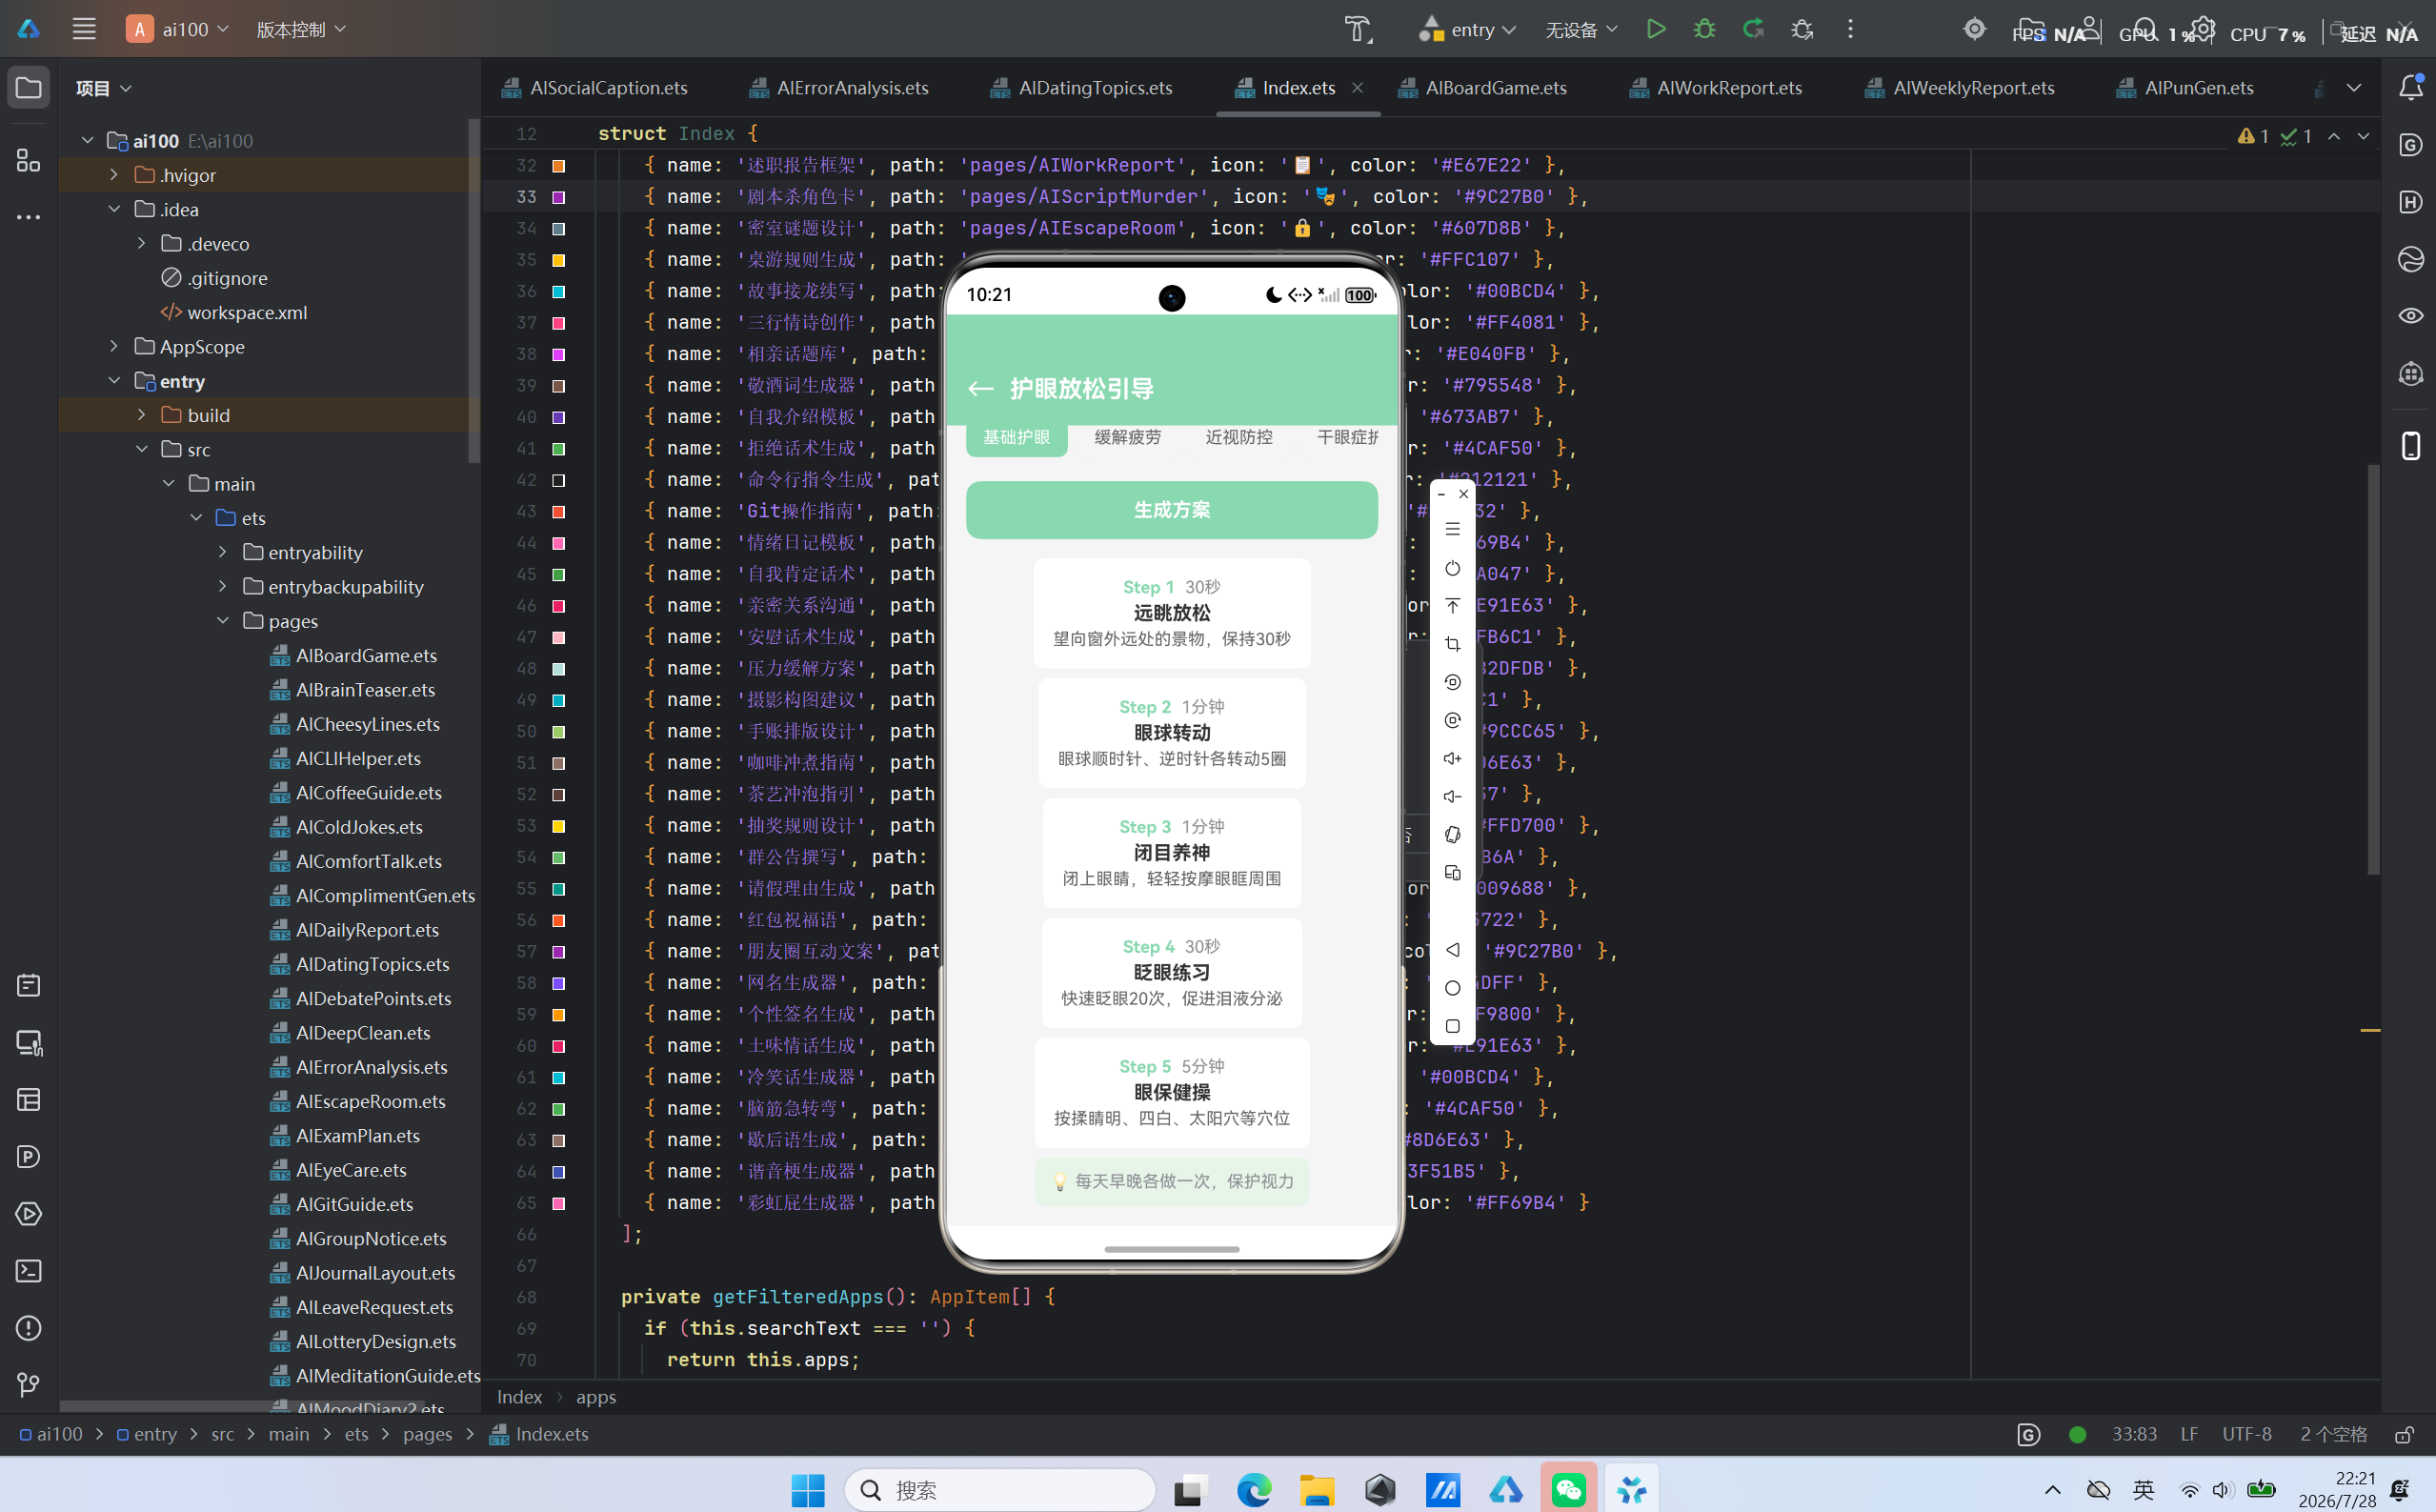Open the previewer eye icon in right sidebar
The width and height of the screenshot is (2436, 1512).
(2410, 316)
